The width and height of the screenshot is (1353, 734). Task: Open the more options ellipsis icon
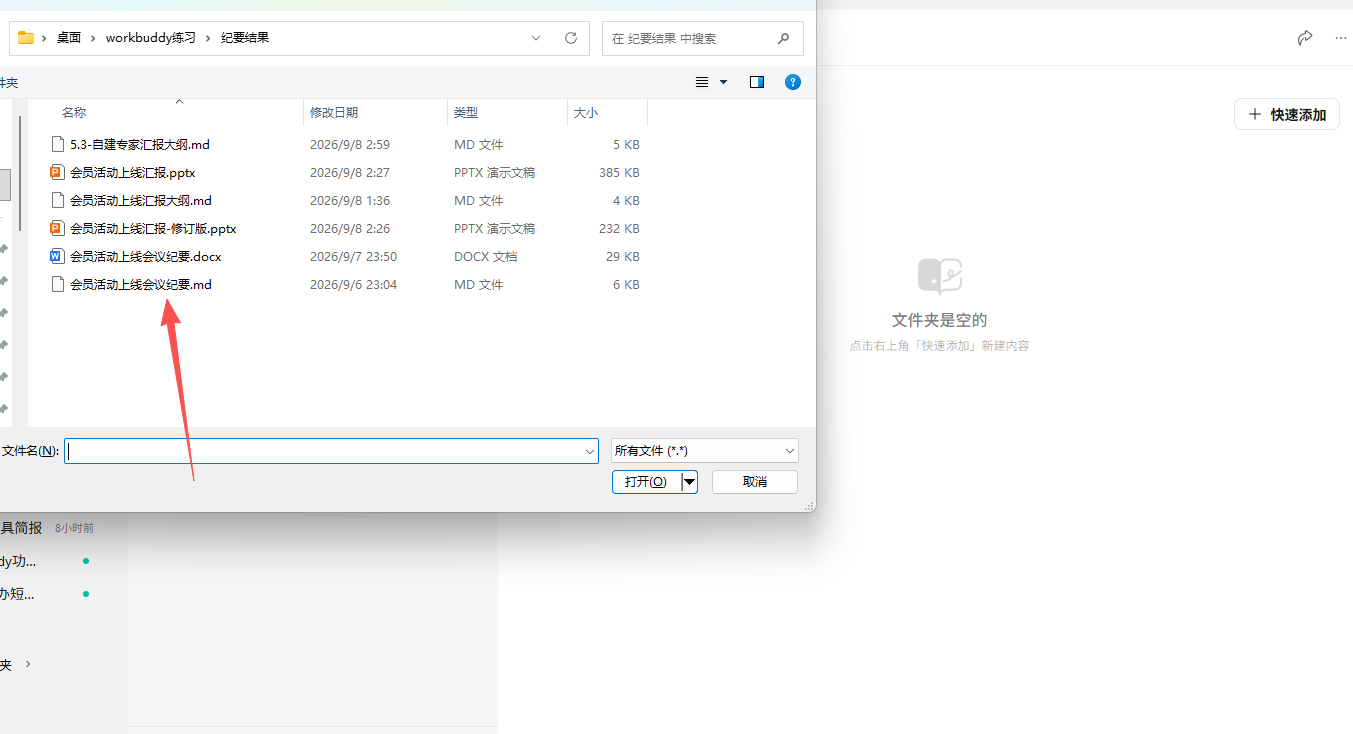(x=1341, y=38)
